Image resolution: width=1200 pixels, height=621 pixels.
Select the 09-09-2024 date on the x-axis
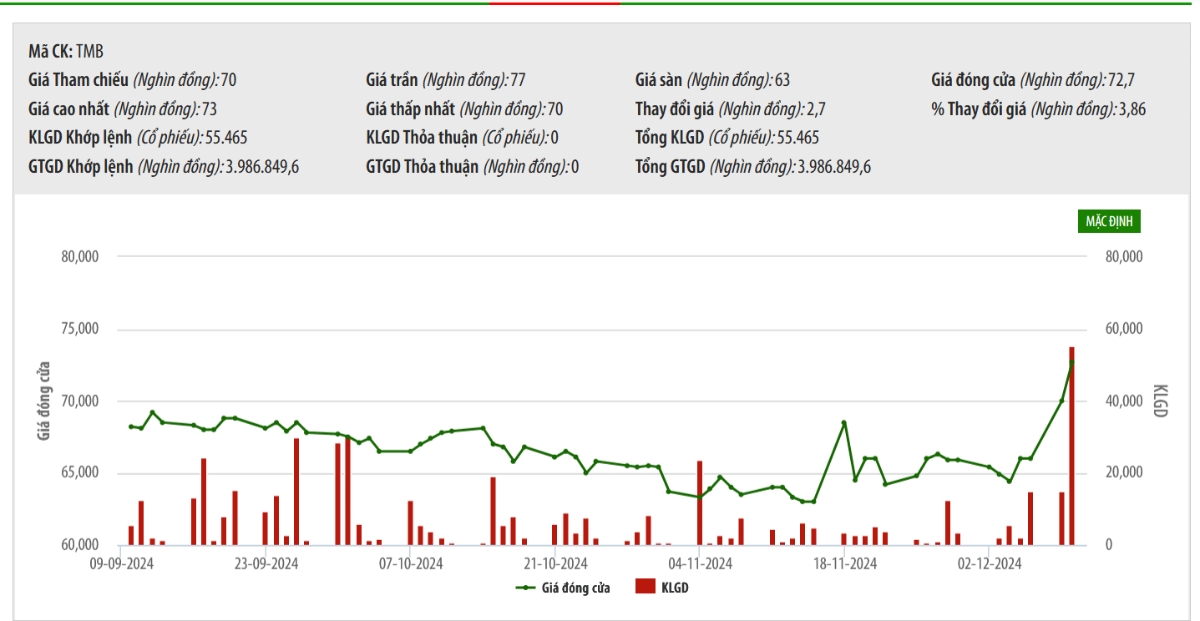[x=121, y=564]
